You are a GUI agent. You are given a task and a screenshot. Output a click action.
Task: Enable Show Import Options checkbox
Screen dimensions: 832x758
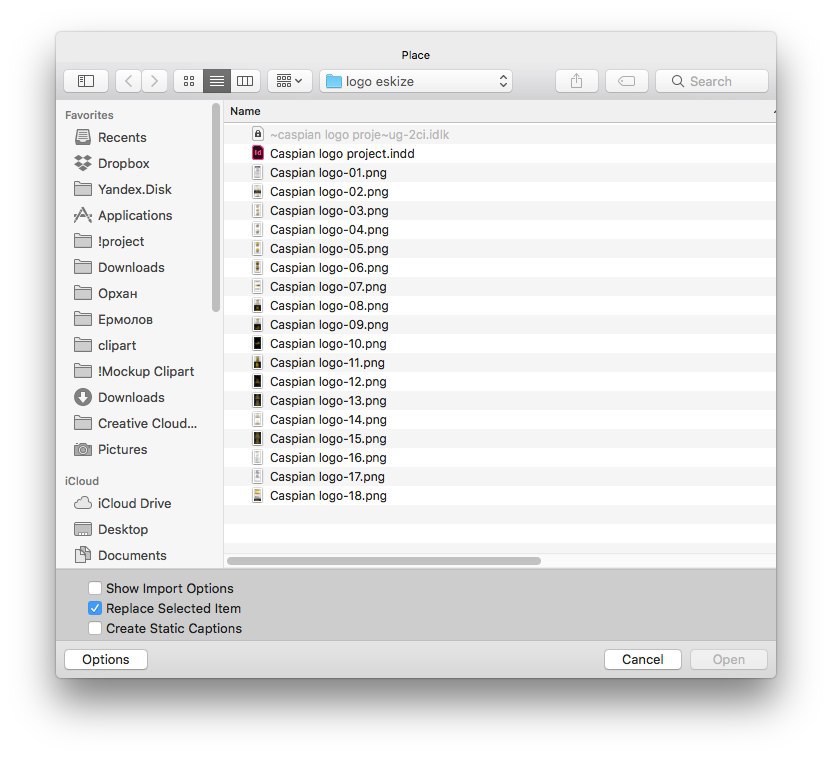(x=95, y=588)
